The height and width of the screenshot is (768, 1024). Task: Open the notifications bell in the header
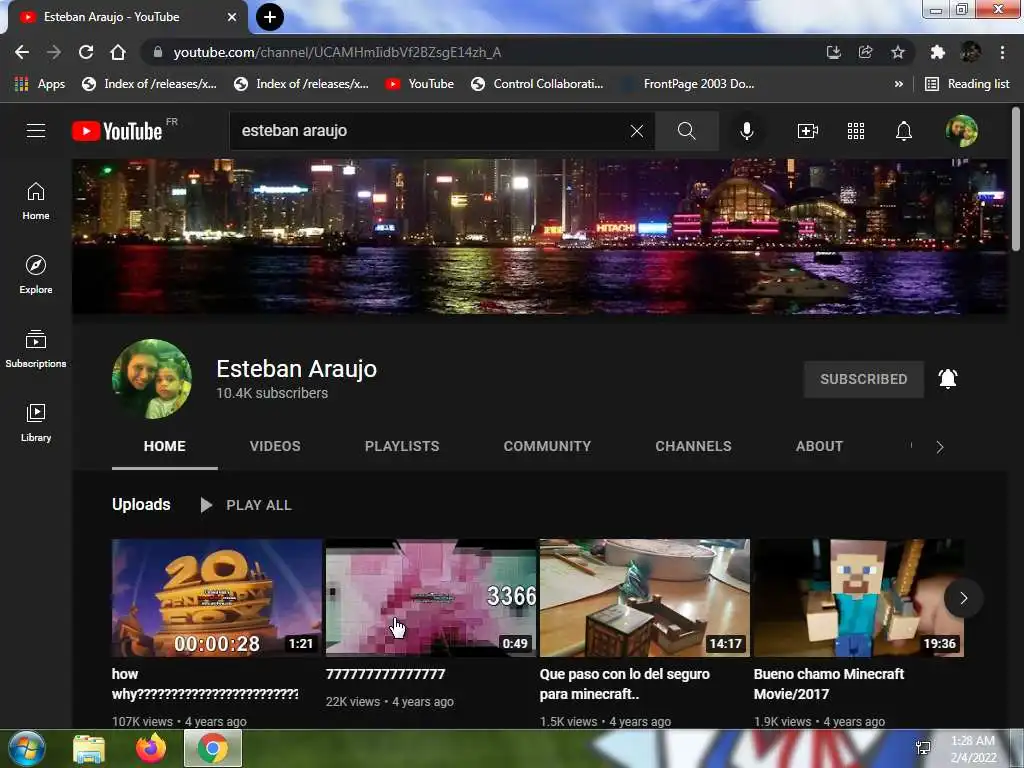pyautogui.click(x=904, y=131)
